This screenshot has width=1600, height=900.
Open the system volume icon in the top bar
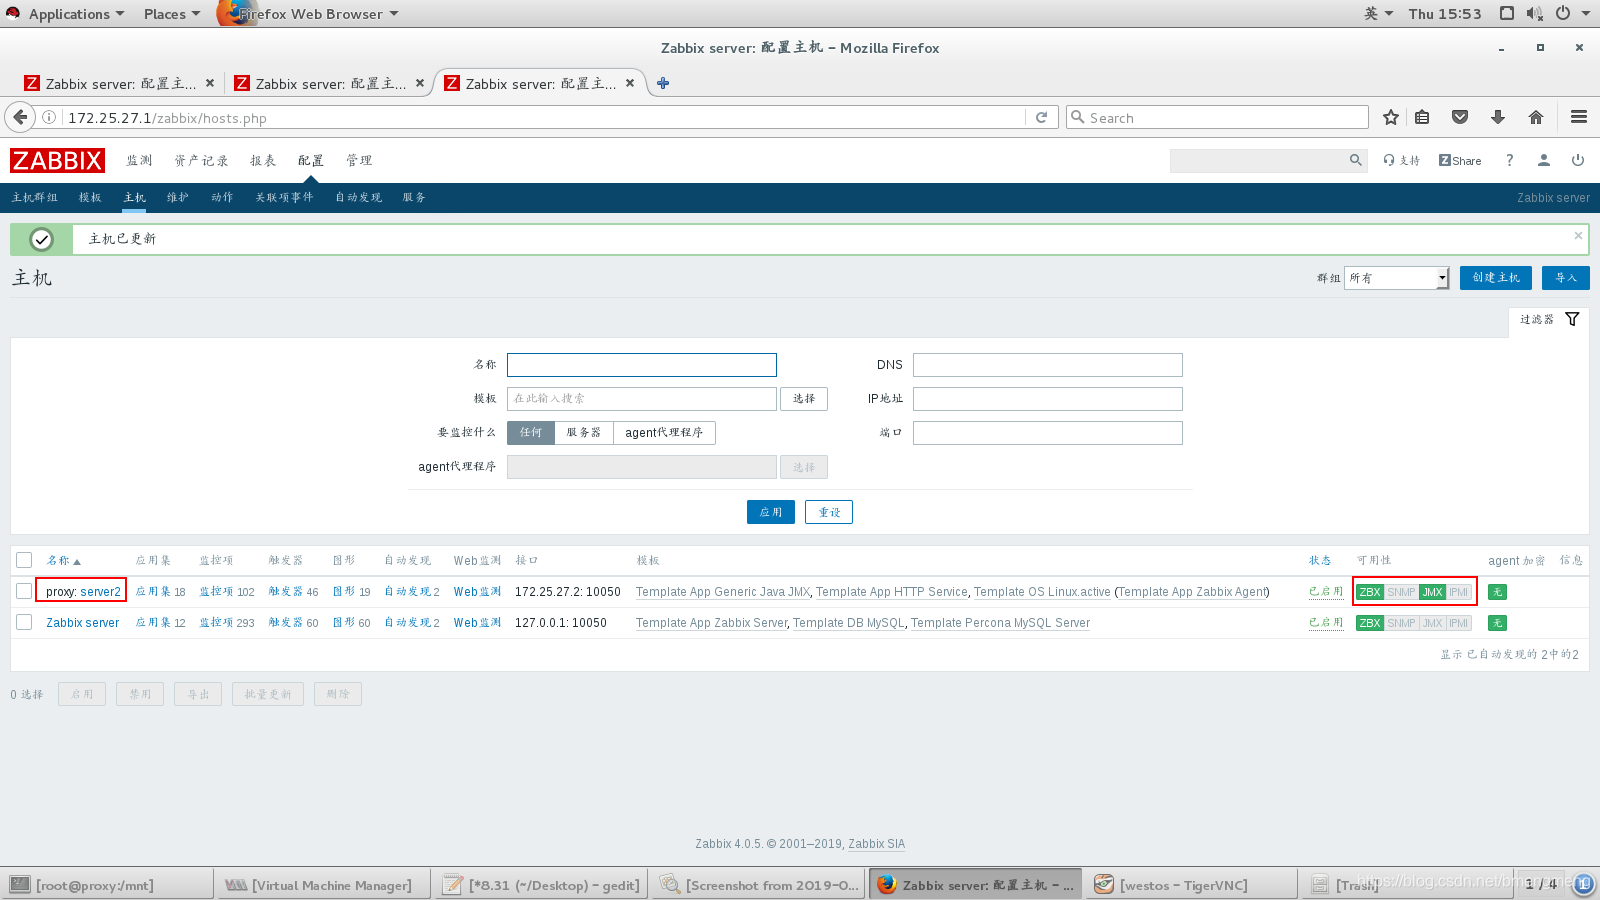click(x=1535, y=13)
